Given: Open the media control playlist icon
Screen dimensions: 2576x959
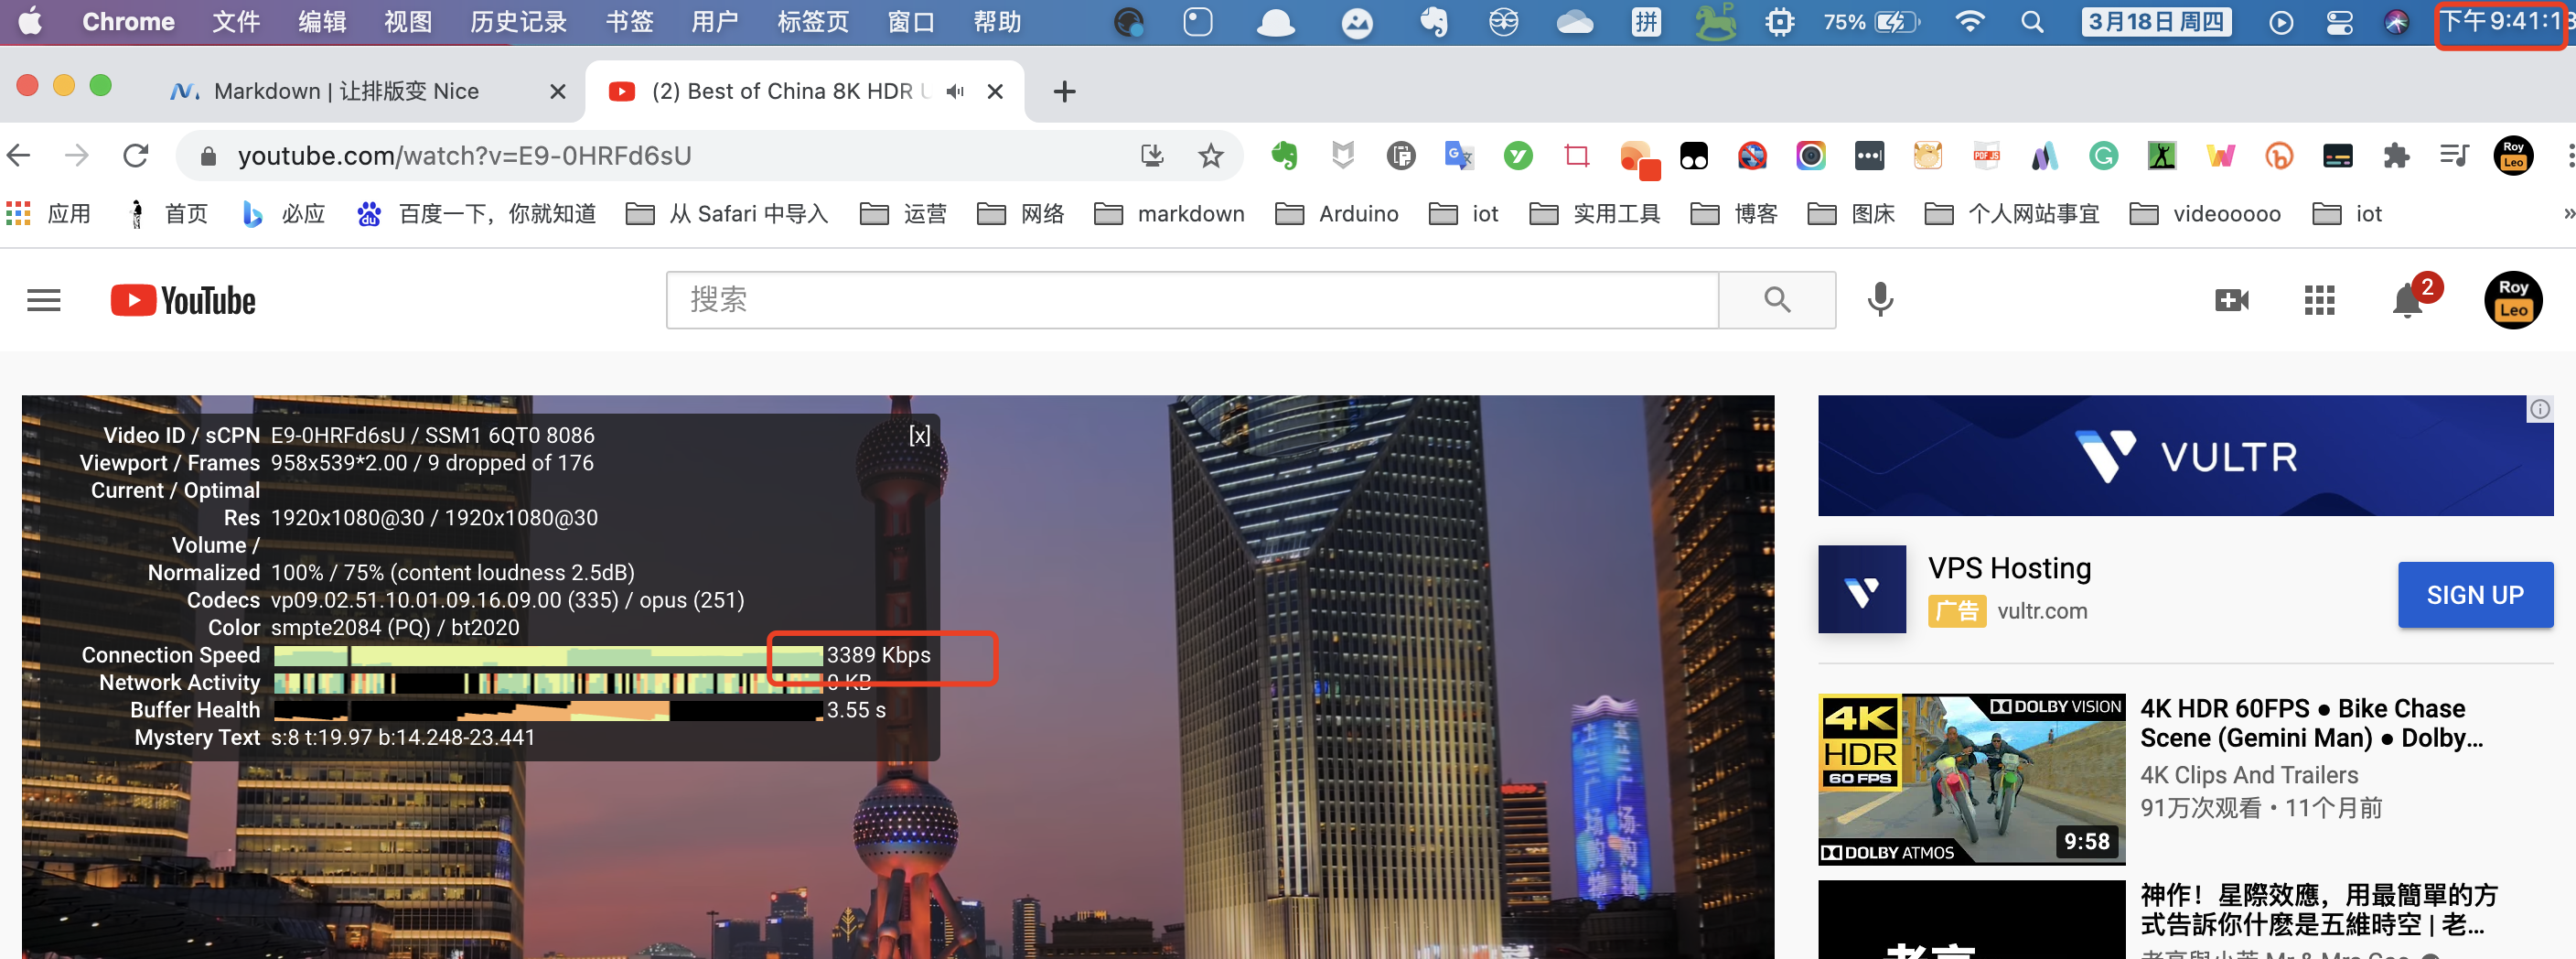Looking at the screenshot, I should [2453, 156].
